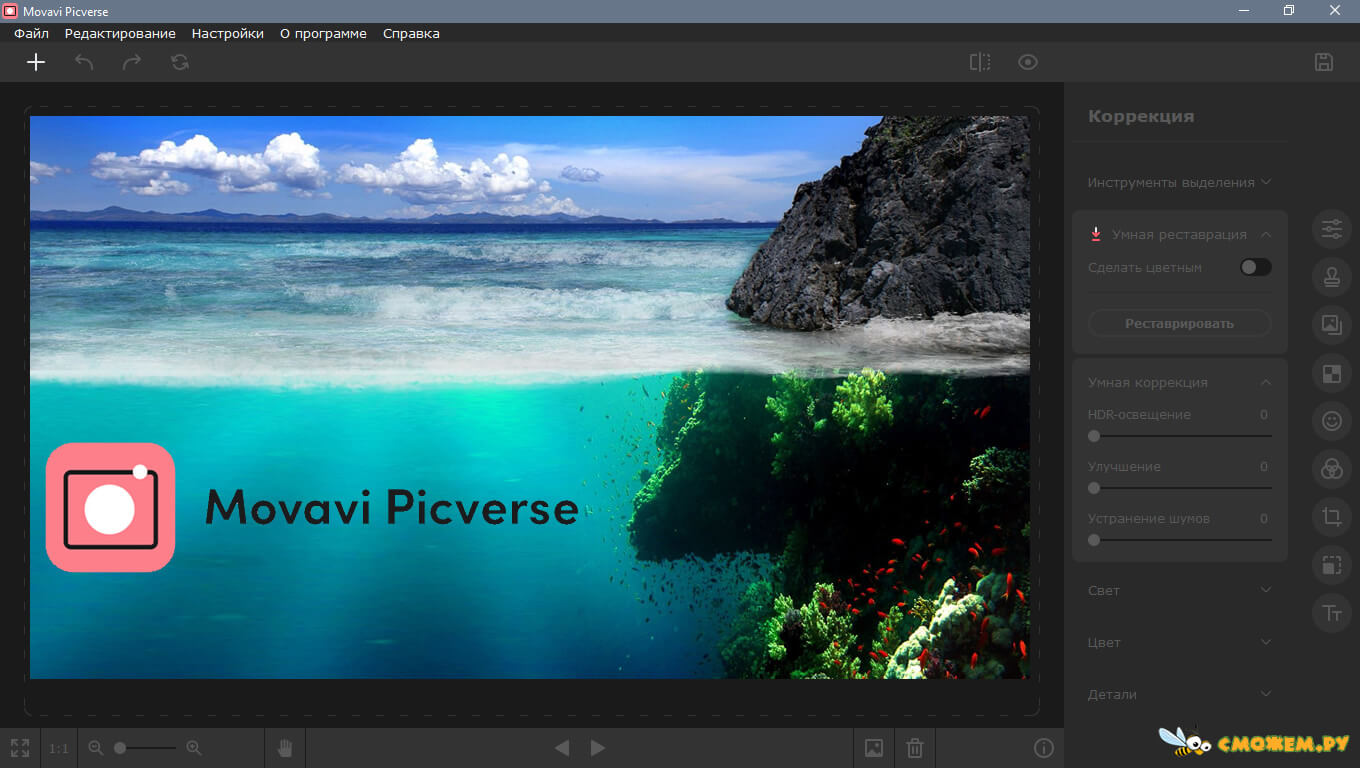
Task: Open the Редактирование menu
Action: click(x=120, y=33)
